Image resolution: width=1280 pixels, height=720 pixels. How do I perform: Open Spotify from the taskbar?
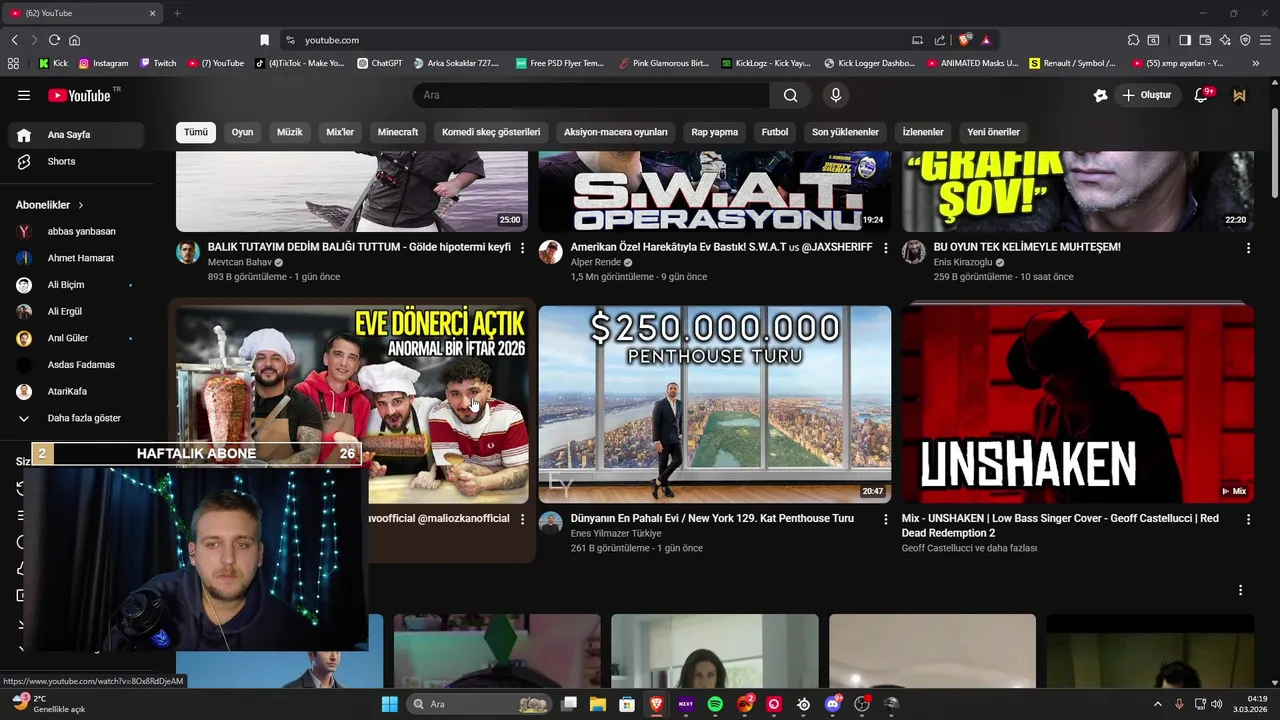tap(715, 704)
